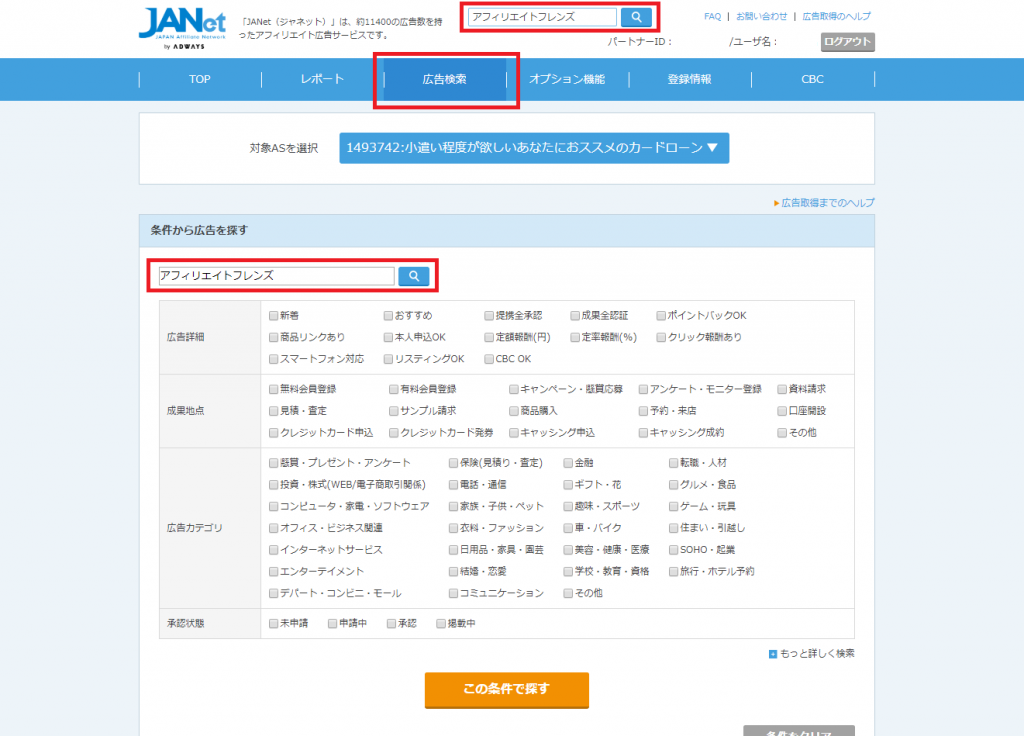Check the 無料会員登録 option
1024x736 pixels.
tap(274, 389)
